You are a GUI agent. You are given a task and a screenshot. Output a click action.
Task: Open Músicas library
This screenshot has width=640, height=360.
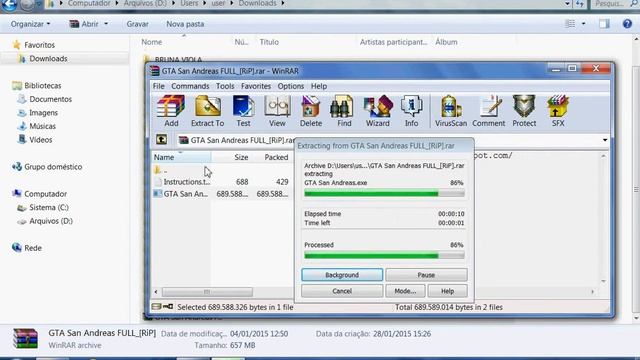tap(42, 126)
